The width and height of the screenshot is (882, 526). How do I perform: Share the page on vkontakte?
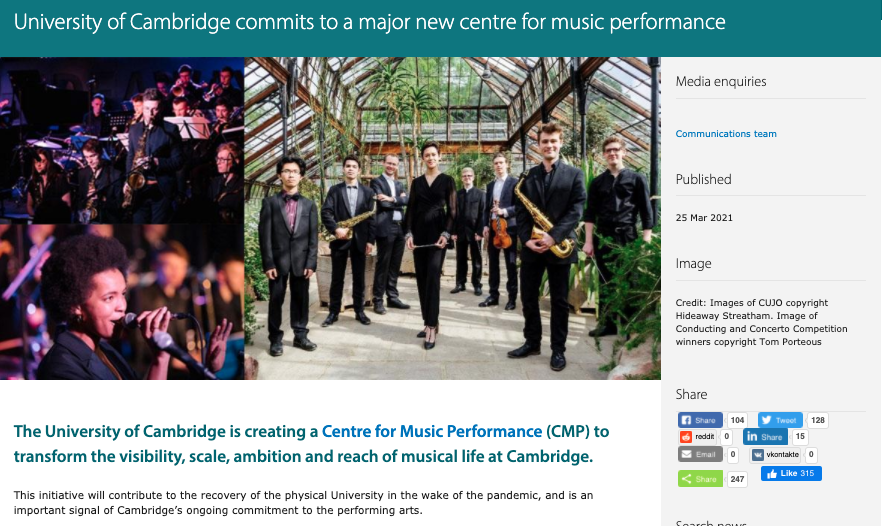click(776, 455)
